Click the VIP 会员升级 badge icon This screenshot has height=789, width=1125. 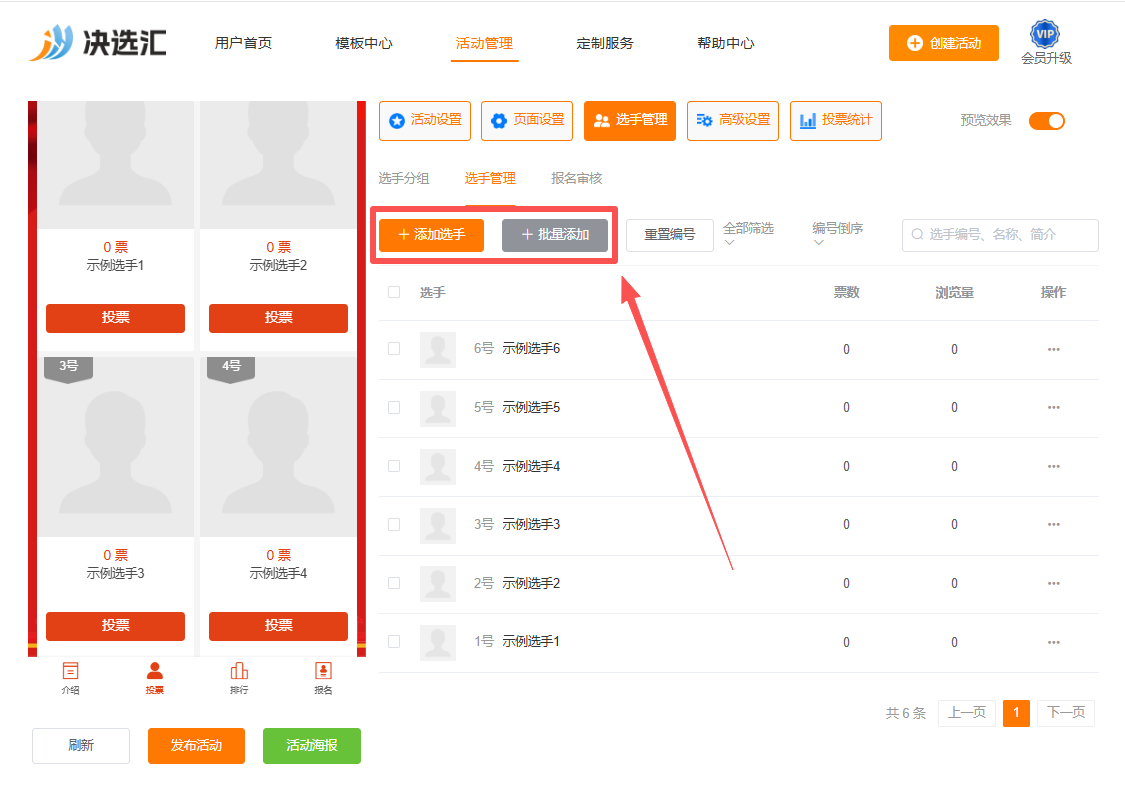click(x=1045, y=34)
